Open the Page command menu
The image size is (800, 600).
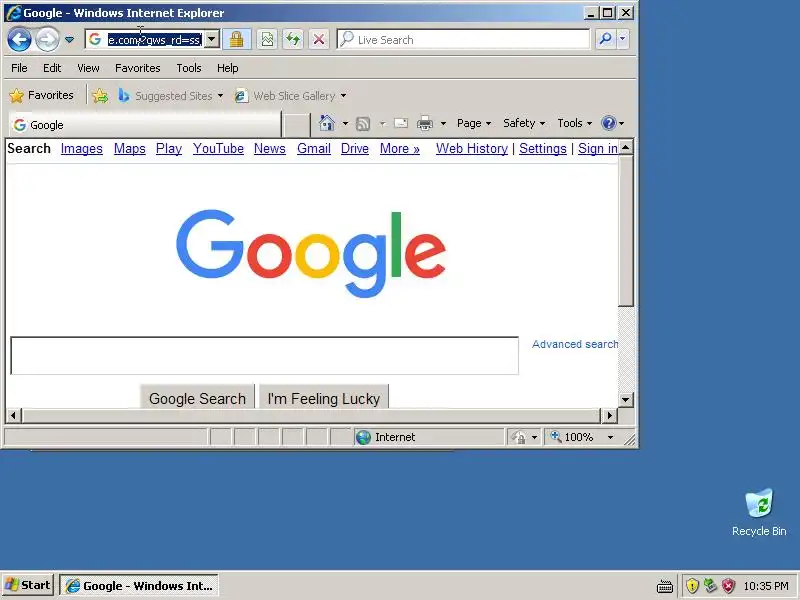pos(473,123)
